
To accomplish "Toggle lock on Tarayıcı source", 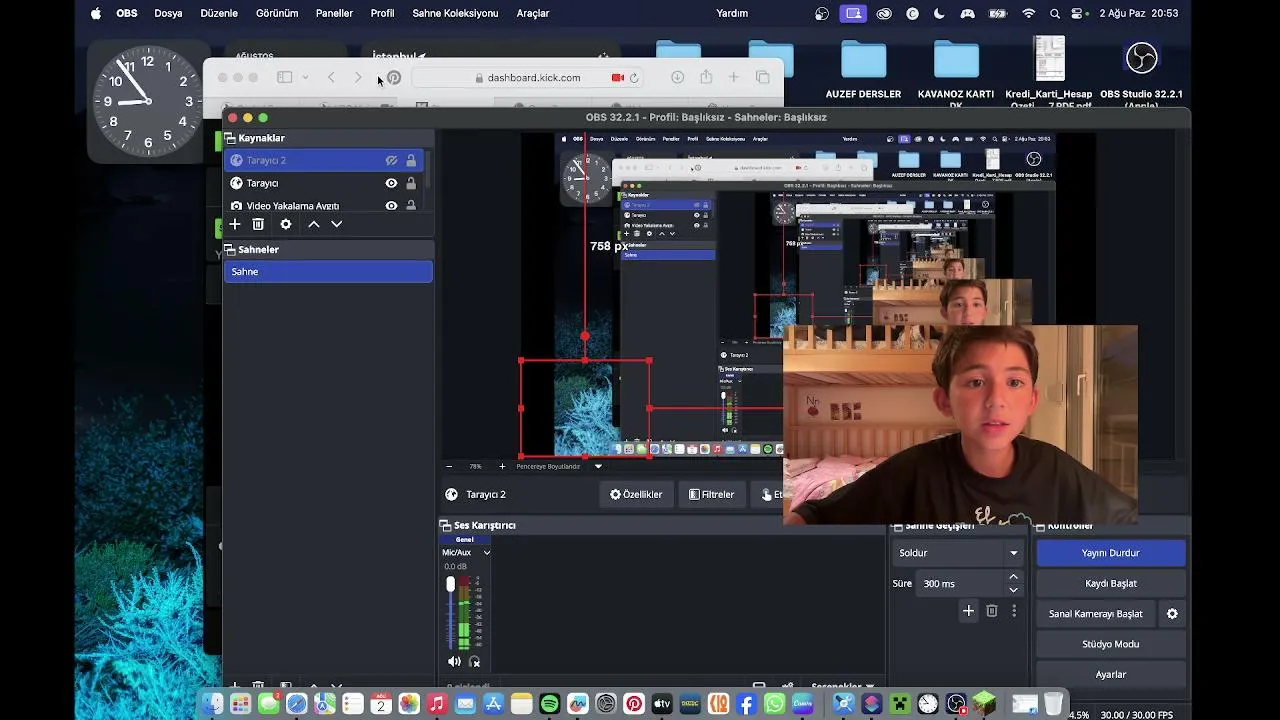I will coord(411,183).
